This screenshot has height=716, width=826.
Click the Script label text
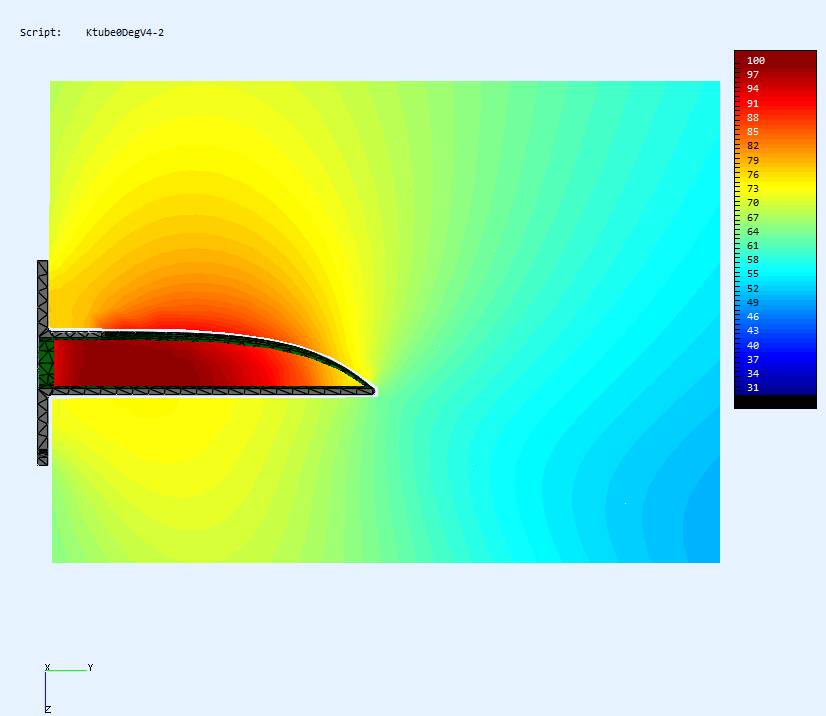point(41,32)
